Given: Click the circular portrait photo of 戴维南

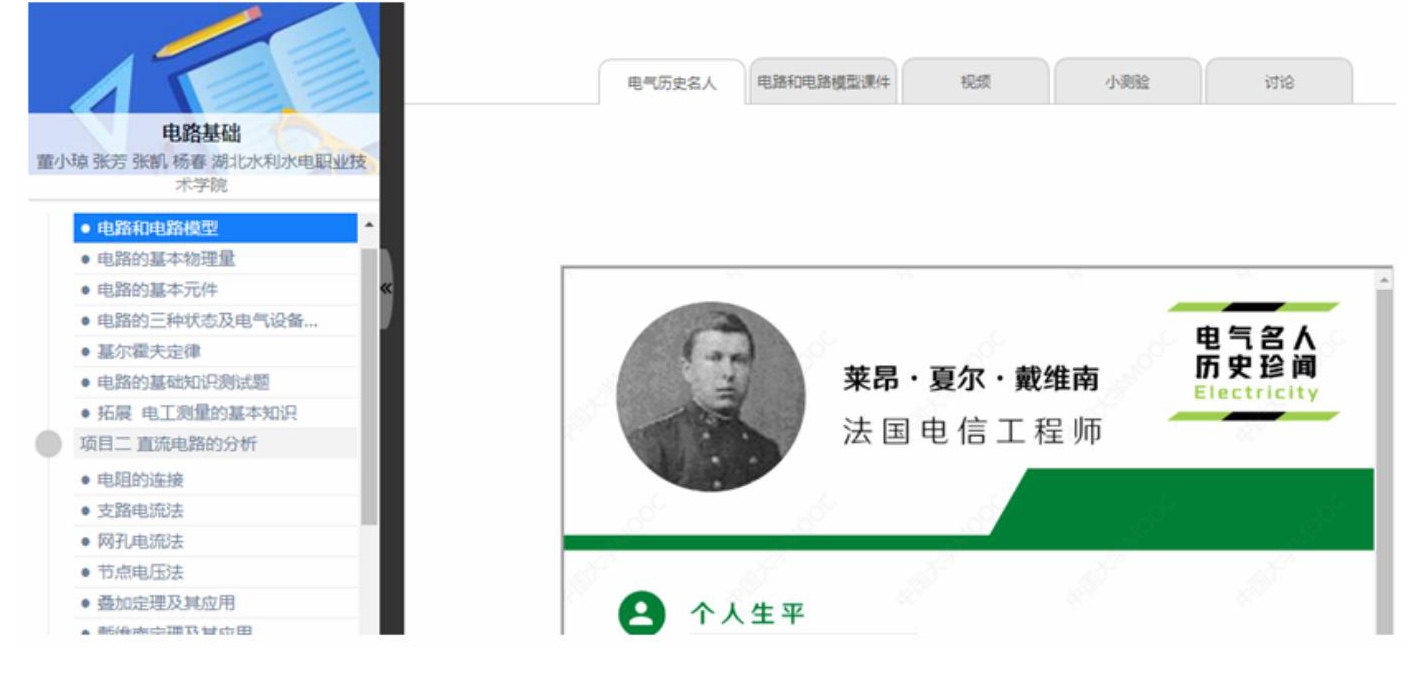Looking at the screenshot, I should point(710,396).
